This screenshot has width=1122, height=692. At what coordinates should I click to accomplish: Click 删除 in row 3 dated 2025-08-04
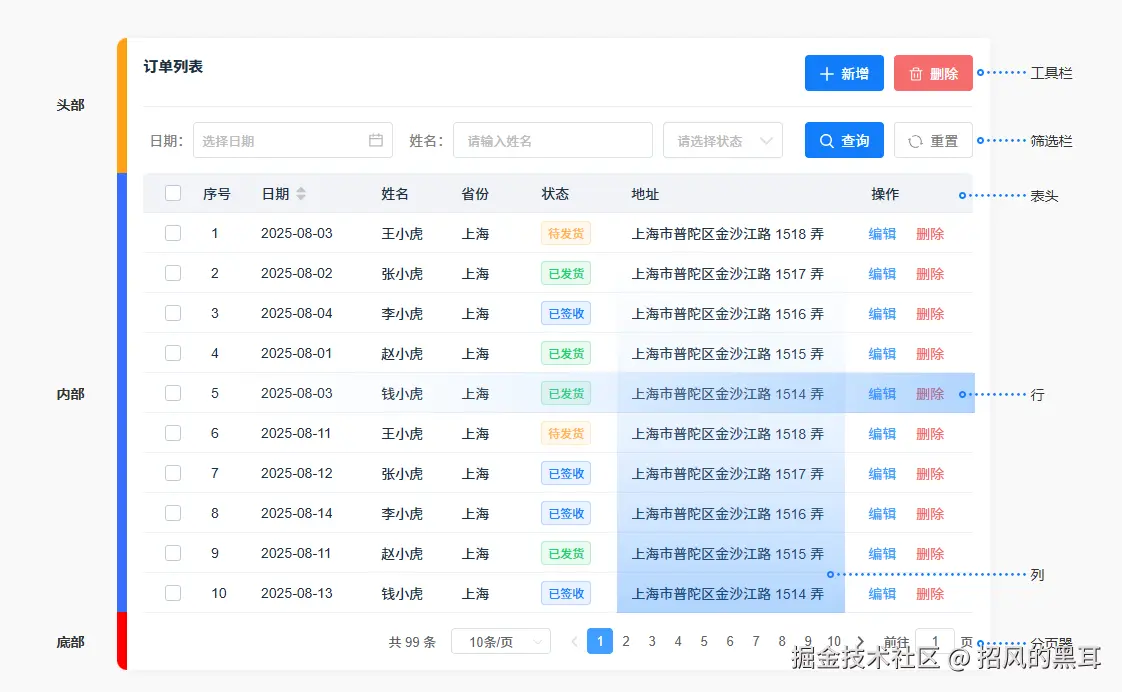tap(930, 313)
